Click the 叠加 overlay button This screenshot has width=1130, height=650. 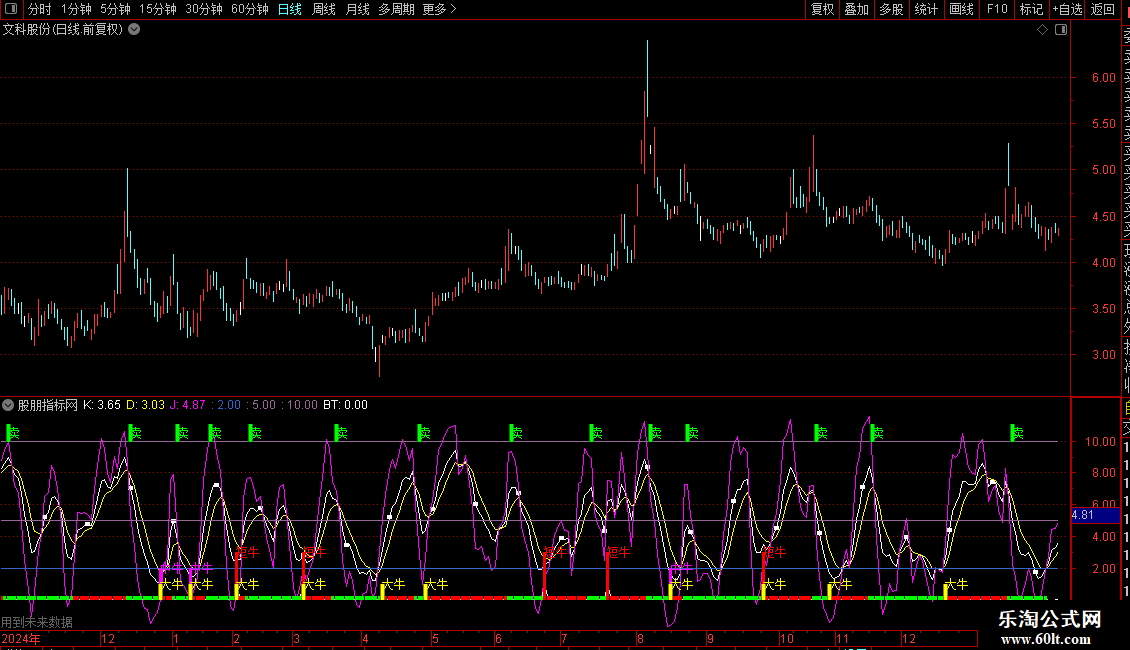click(857, 9)
